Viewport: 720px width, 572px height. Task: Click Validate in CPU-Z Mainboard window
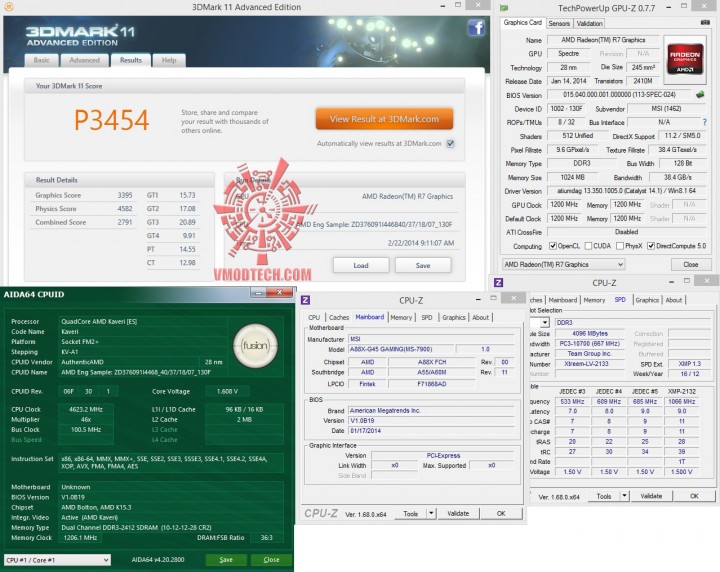[x=458, y=513]
